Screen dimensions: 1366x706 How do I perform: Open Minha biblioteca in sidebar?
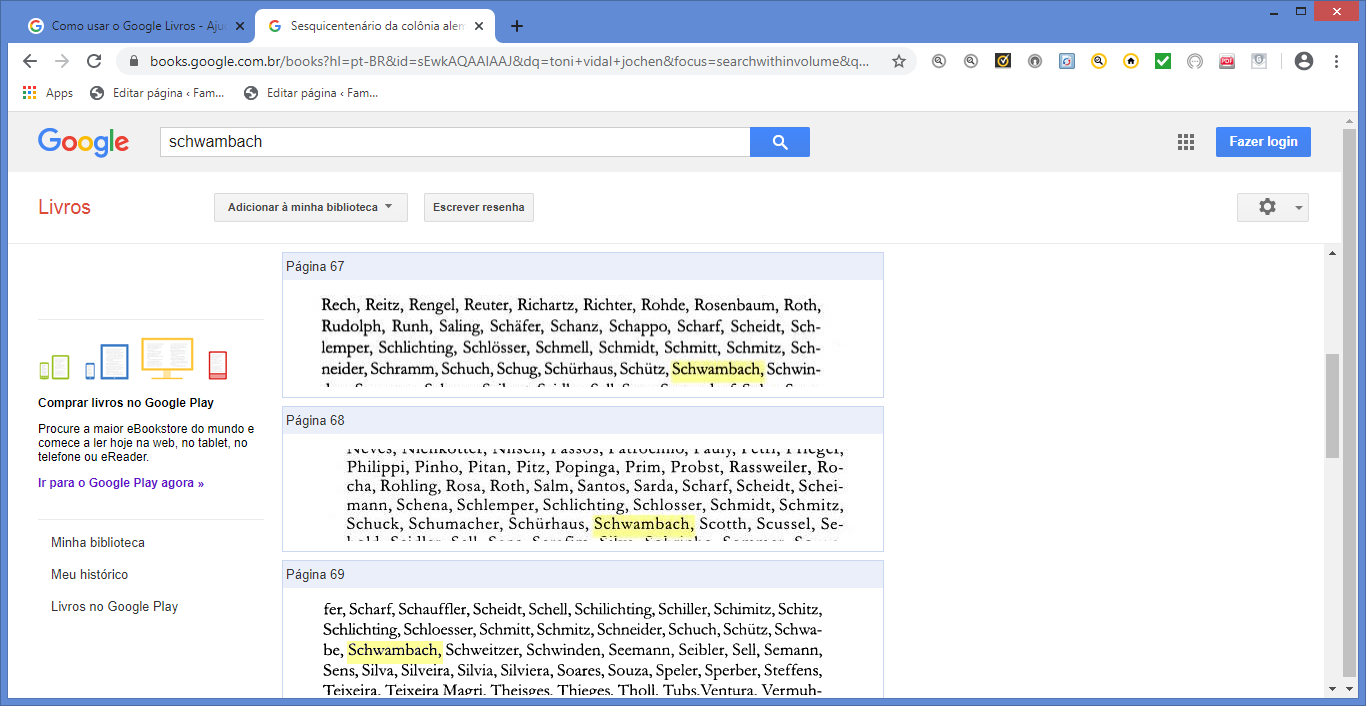(x=98, y=543)
